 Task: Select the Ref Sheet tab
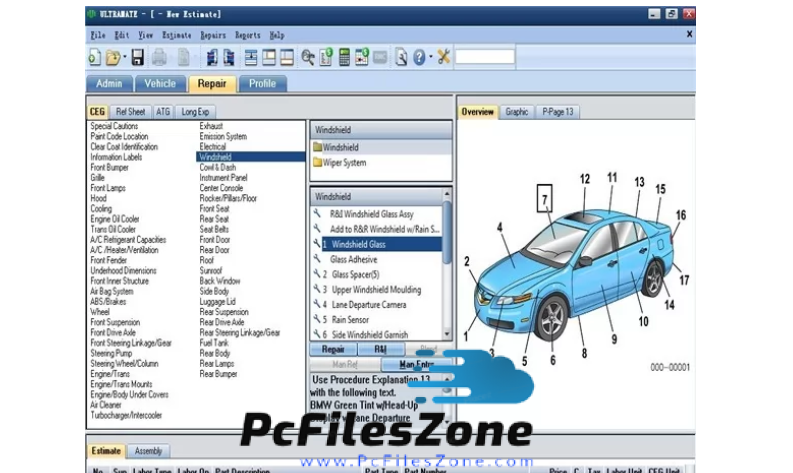130,112
